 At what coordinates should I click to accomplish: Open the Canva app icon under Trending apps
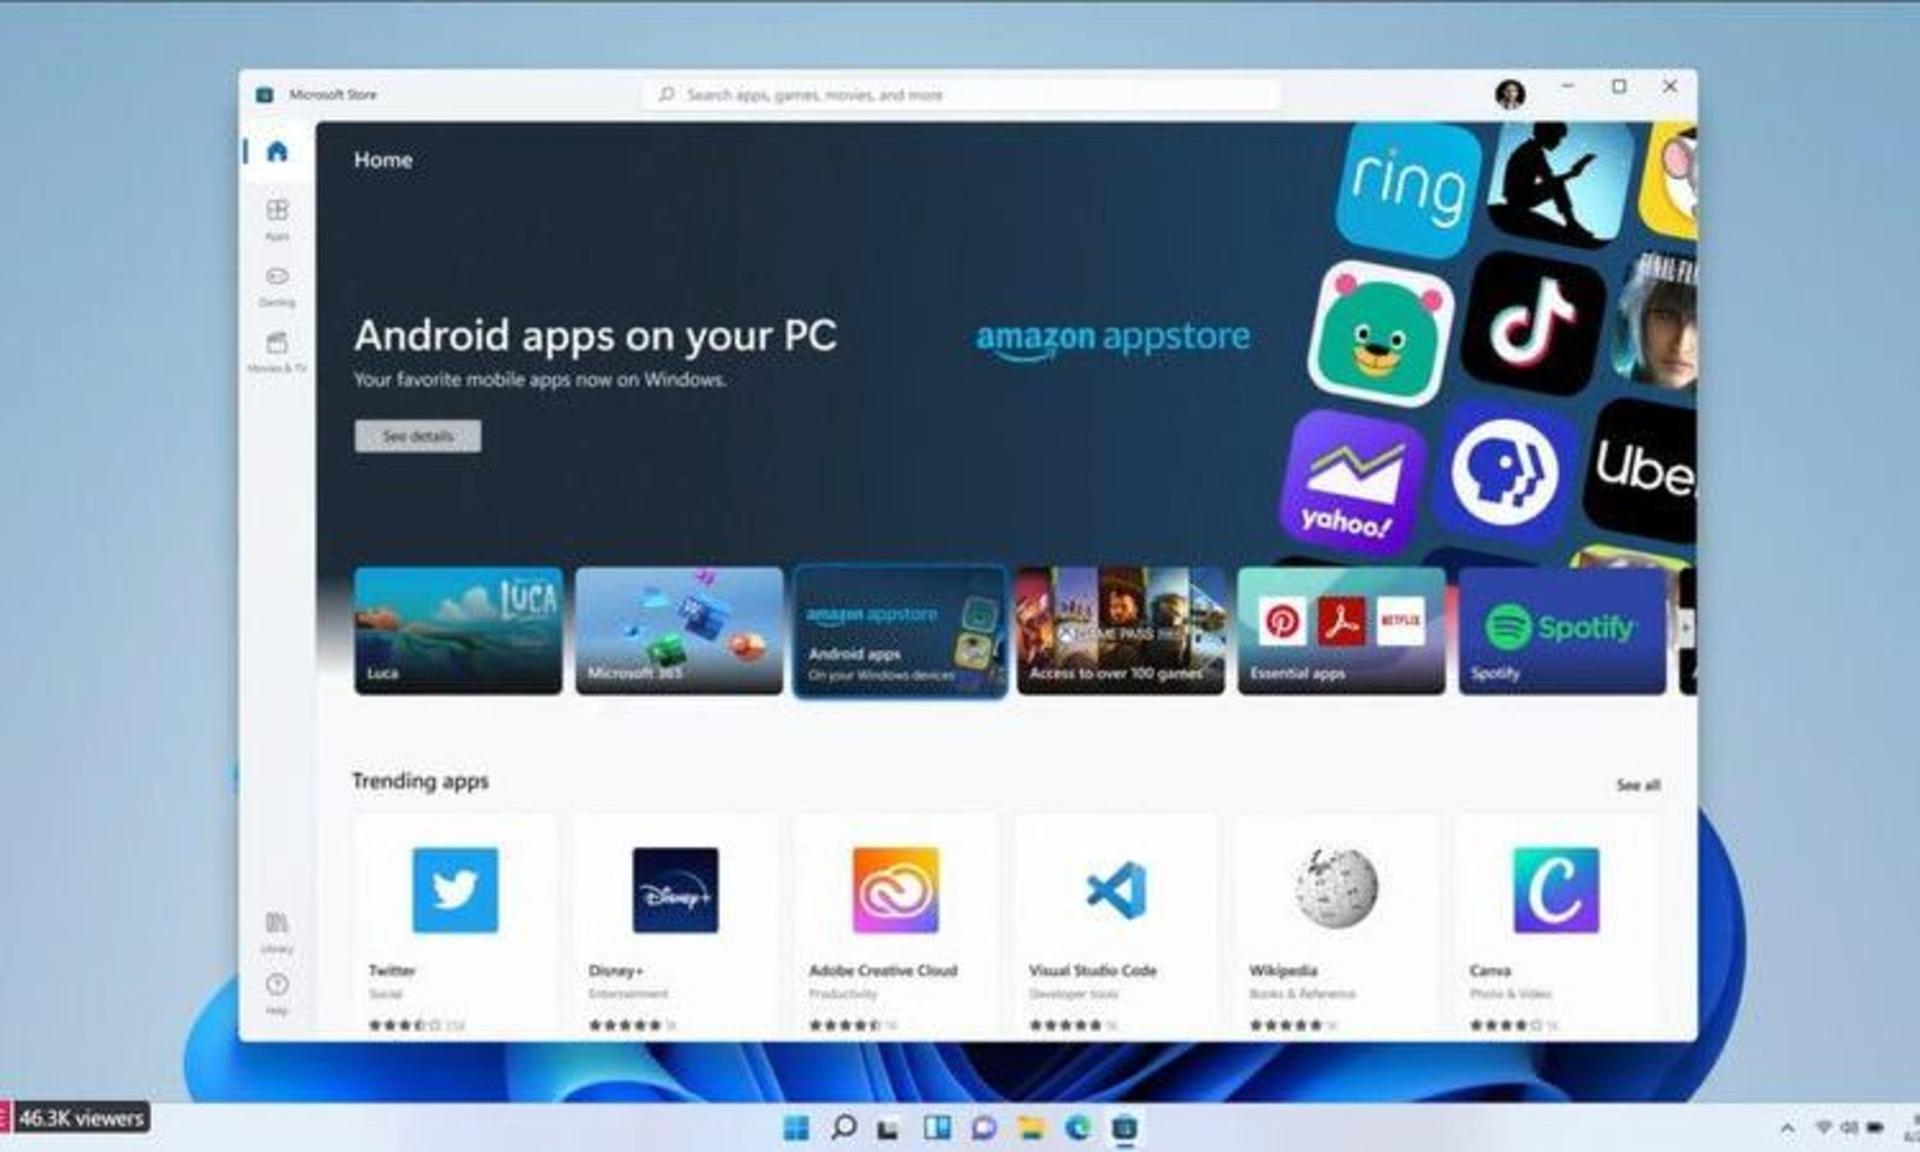(1556, 890)
